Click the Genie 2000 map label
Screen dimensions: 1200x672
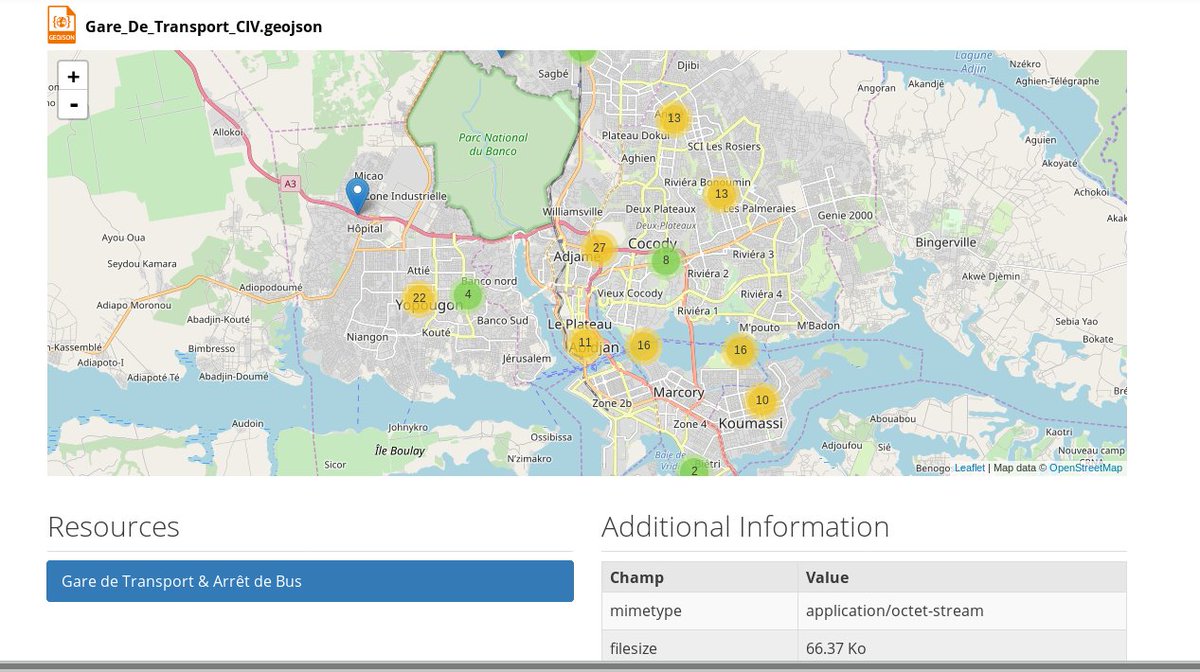[x=845, y=215]
